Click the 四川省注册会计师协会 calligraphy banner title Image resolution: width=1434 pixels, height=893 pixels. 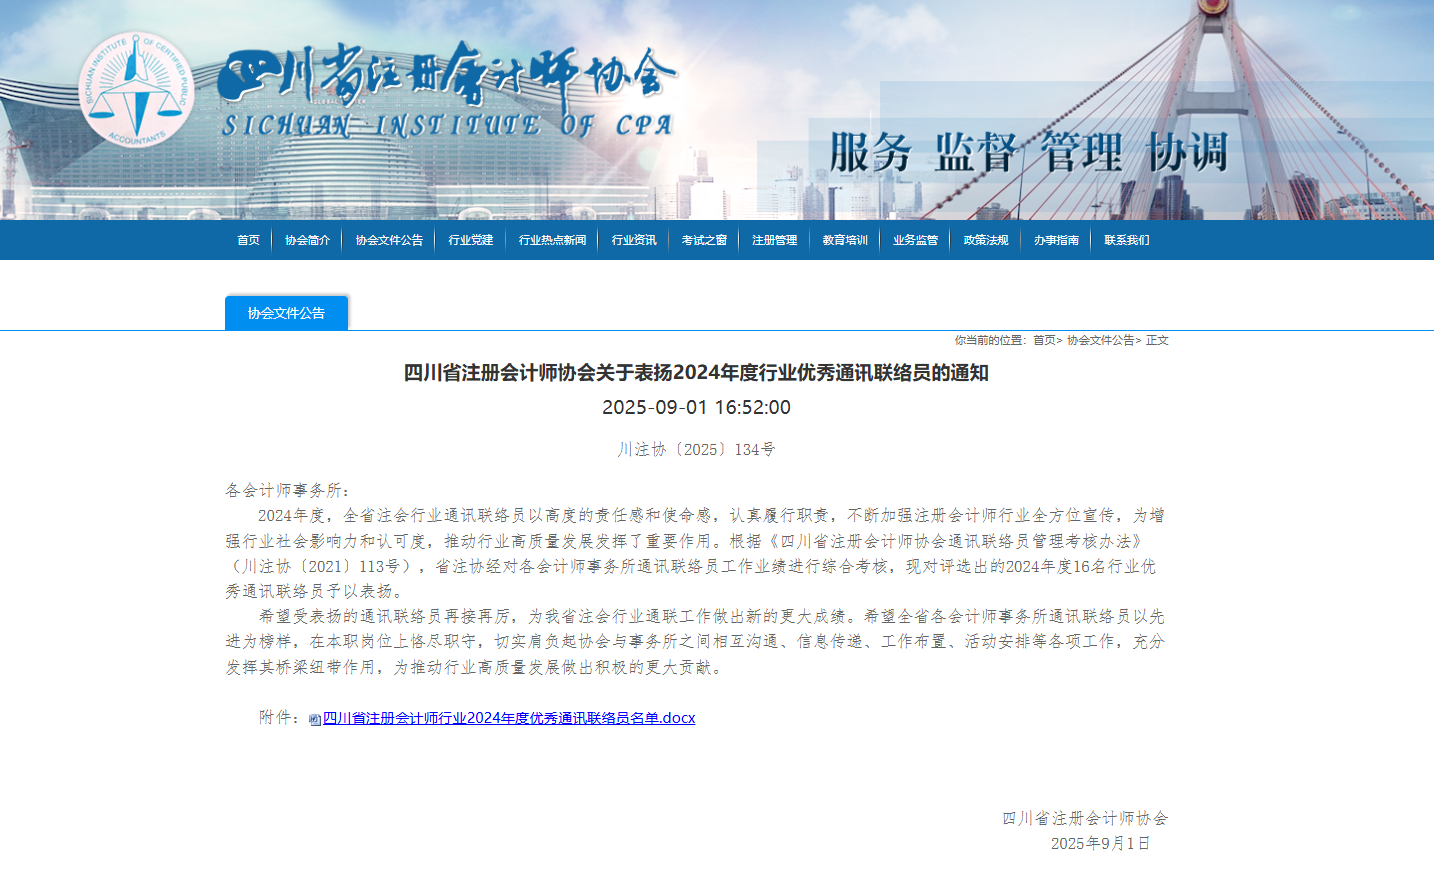(447, 76)
